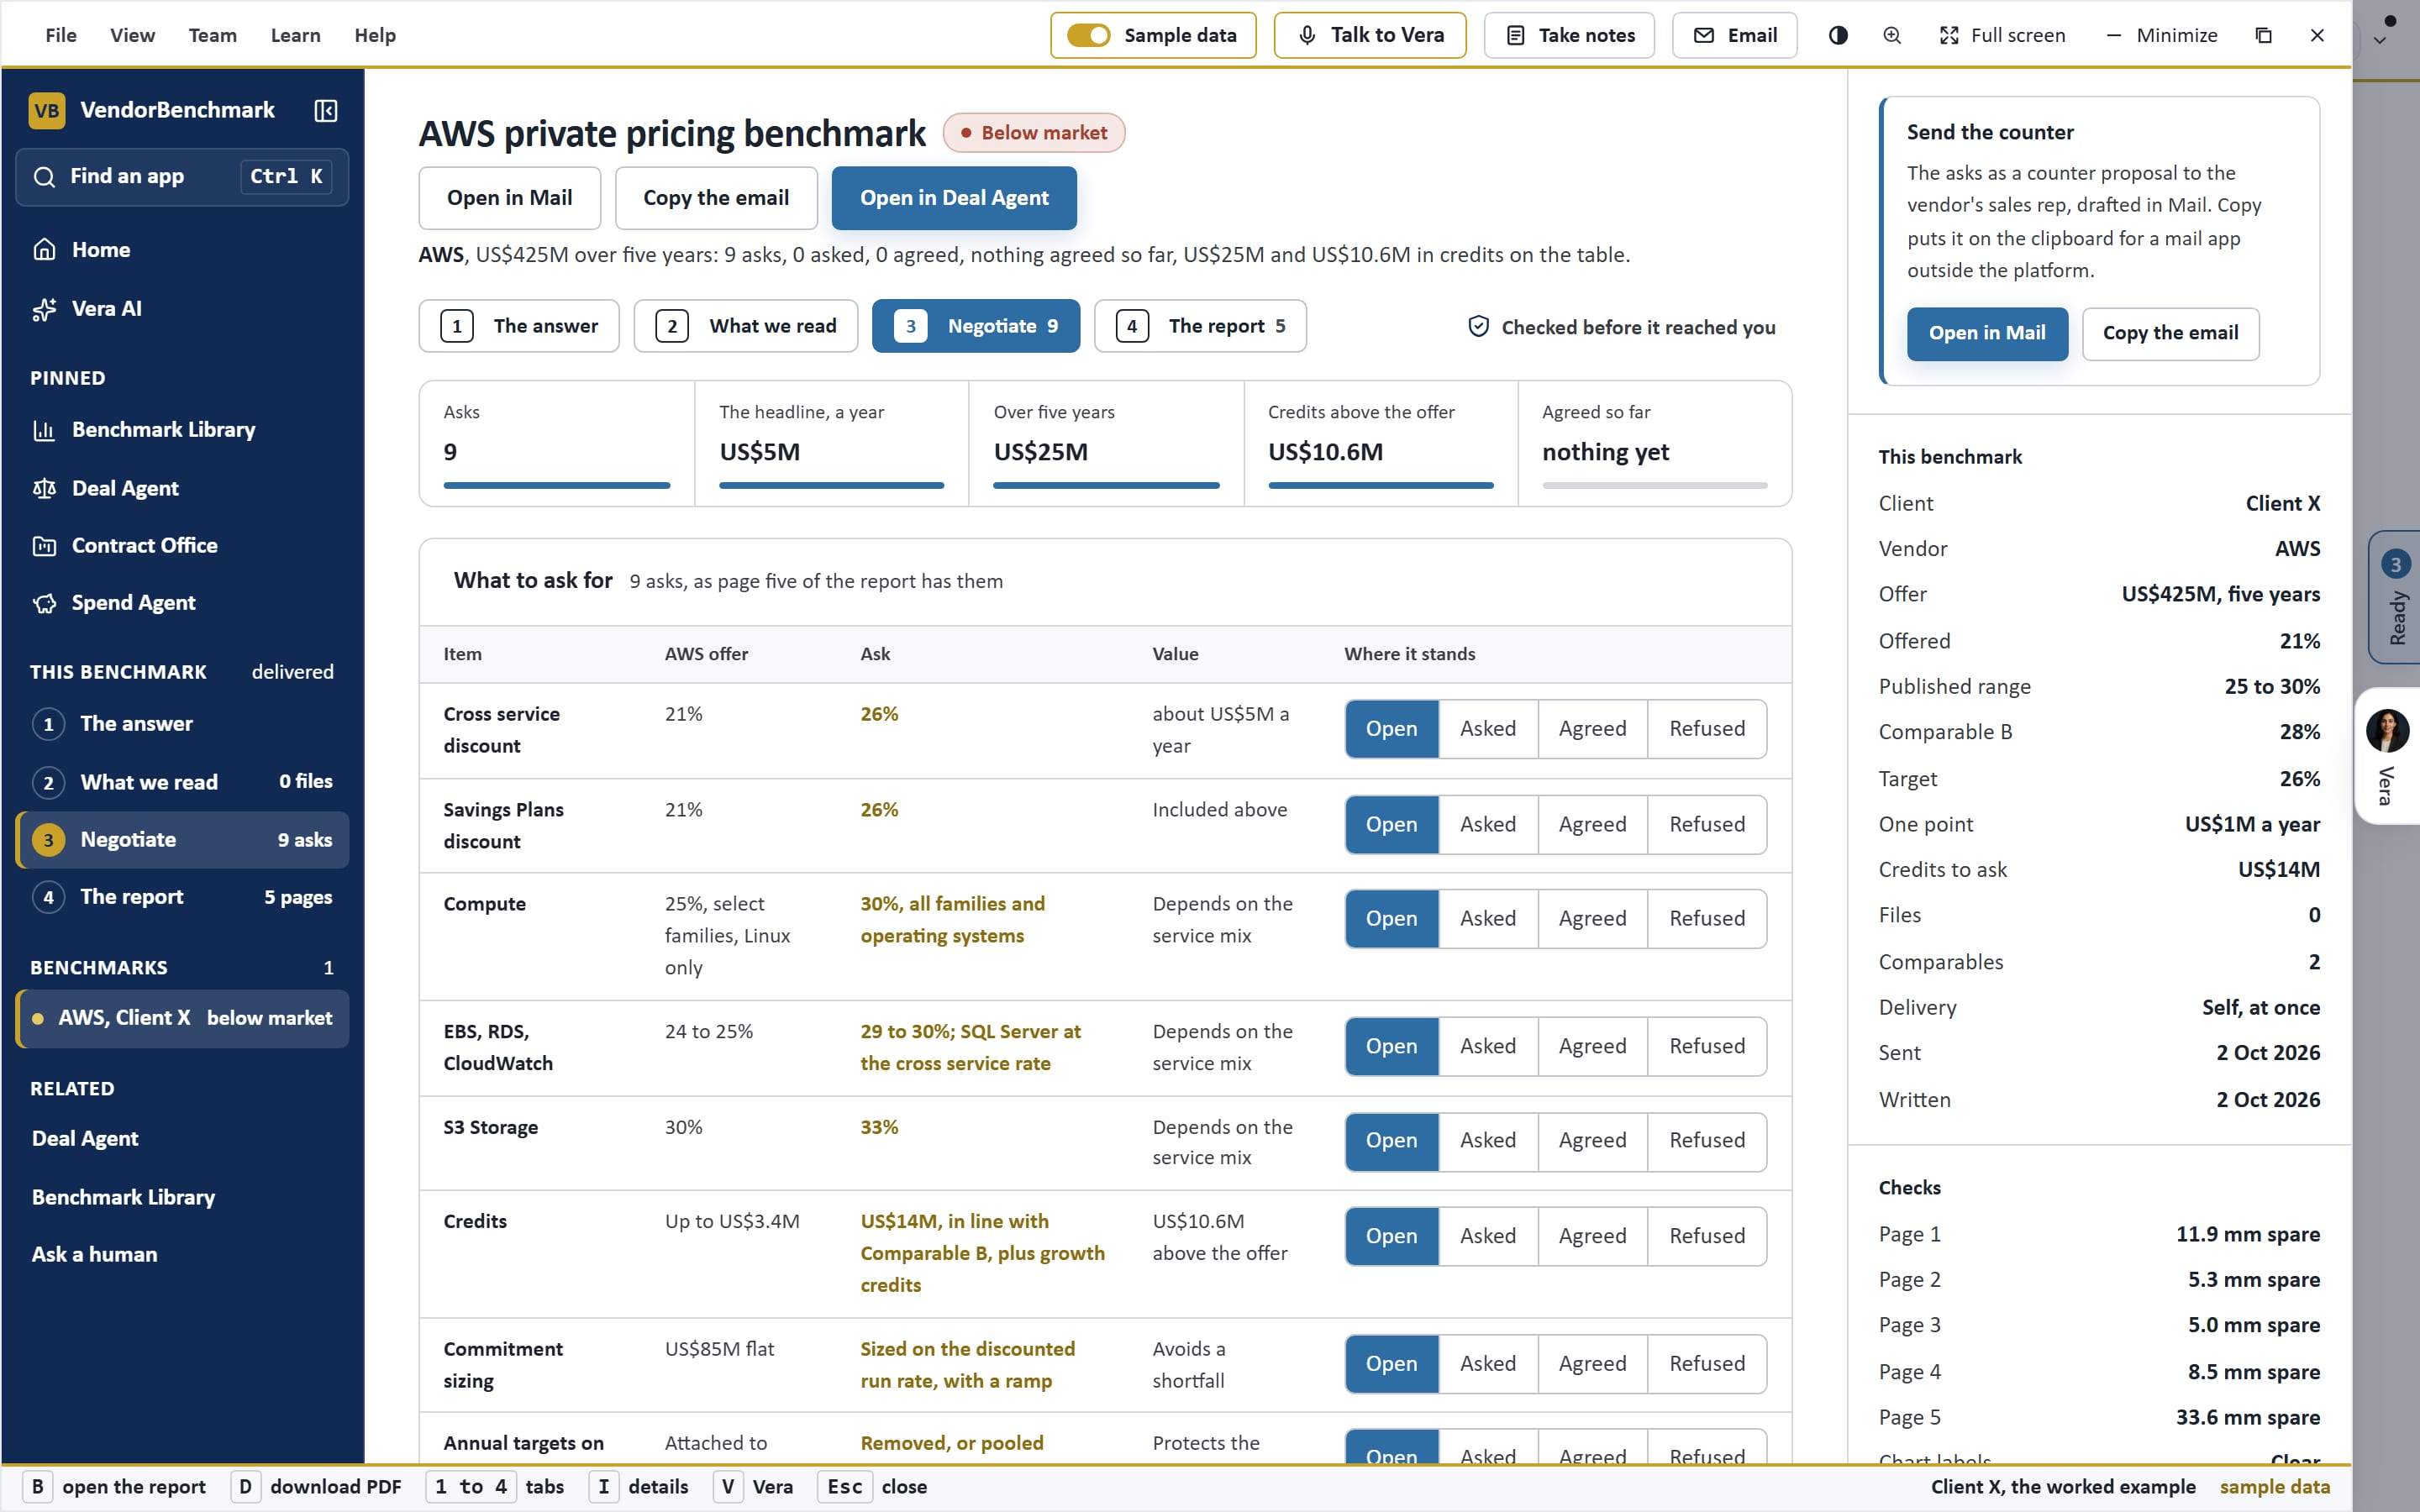Click the VB logo badge

47,110
